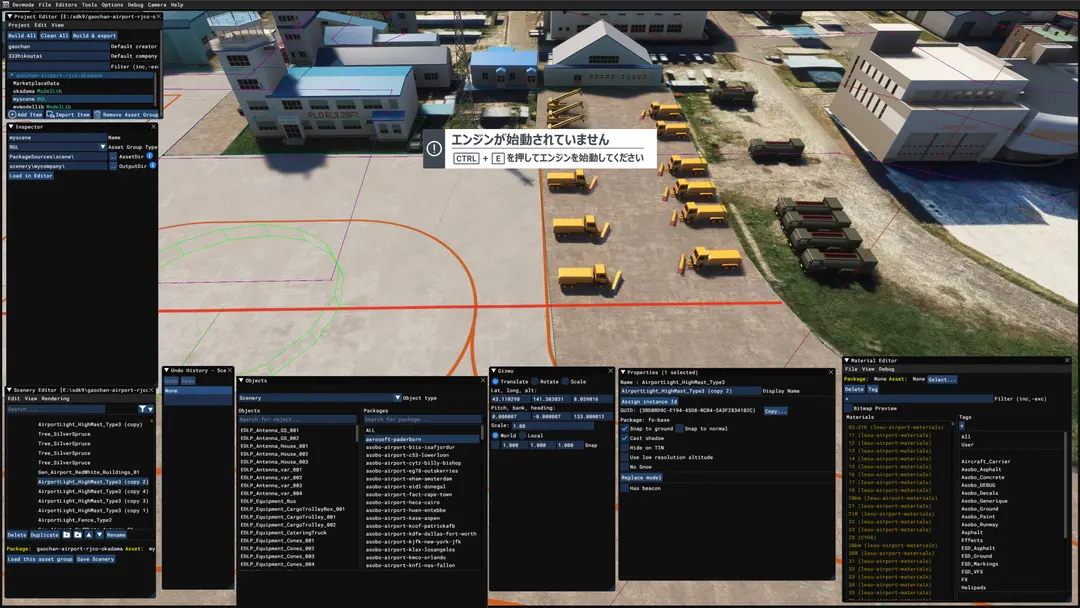Collapse the Material Editor panel triangle
The image size is (1080, 608).
pos(847,360)
